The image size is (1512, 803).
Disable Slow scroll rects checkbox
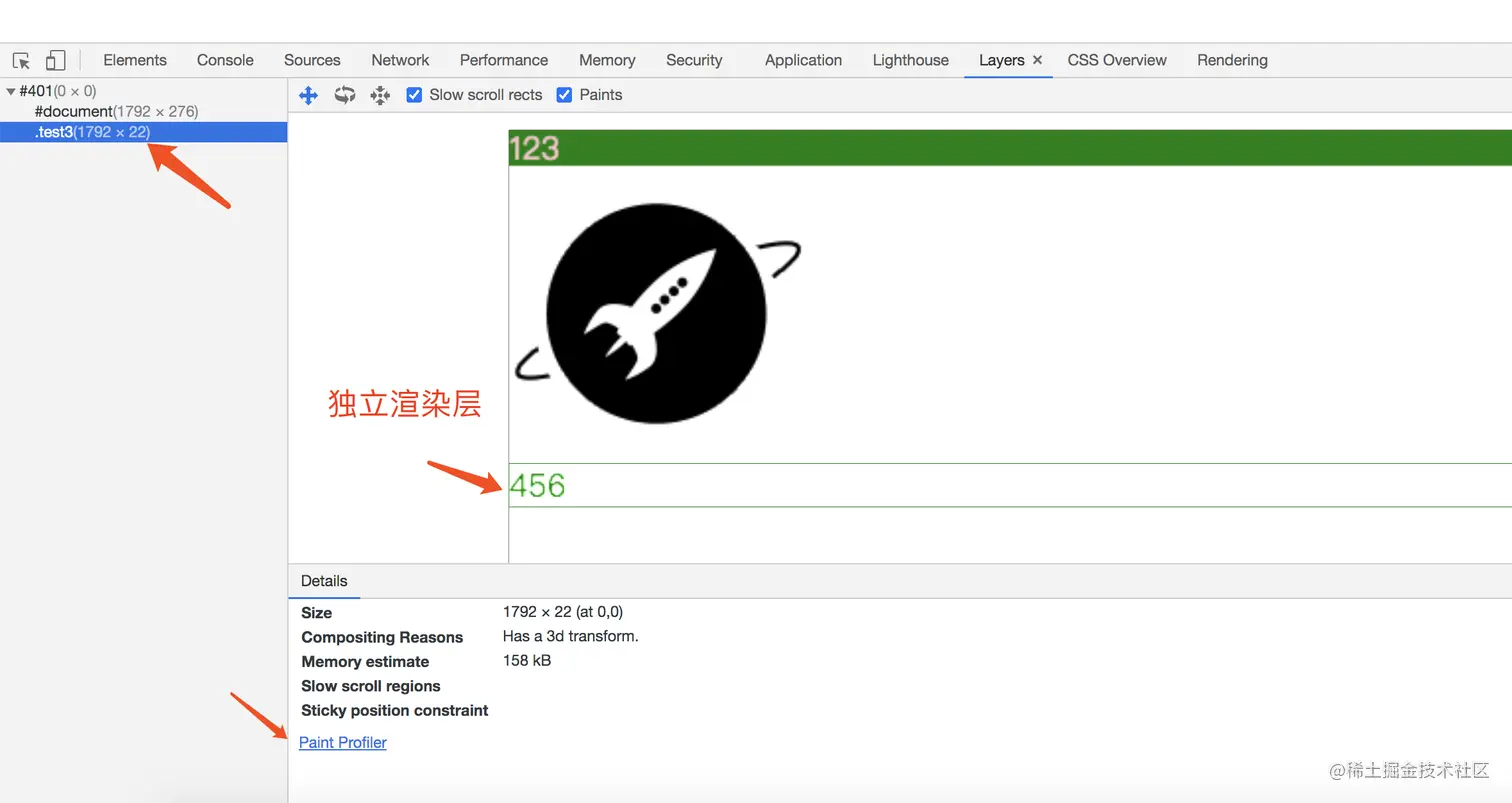[414, 95]
